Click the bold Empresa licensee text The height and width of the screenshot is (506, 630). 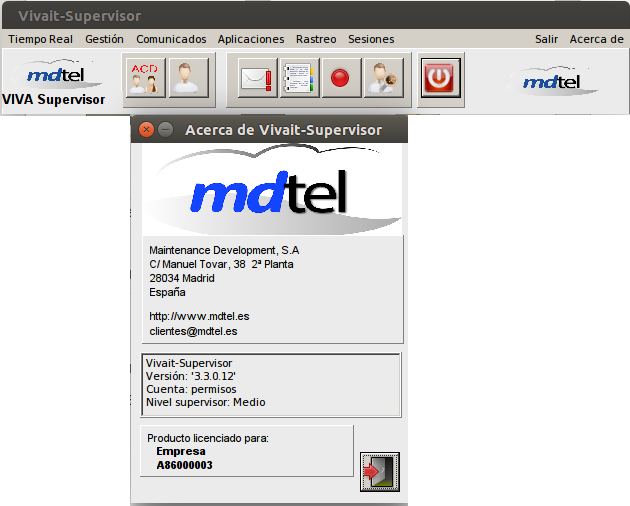click(181, 451)
